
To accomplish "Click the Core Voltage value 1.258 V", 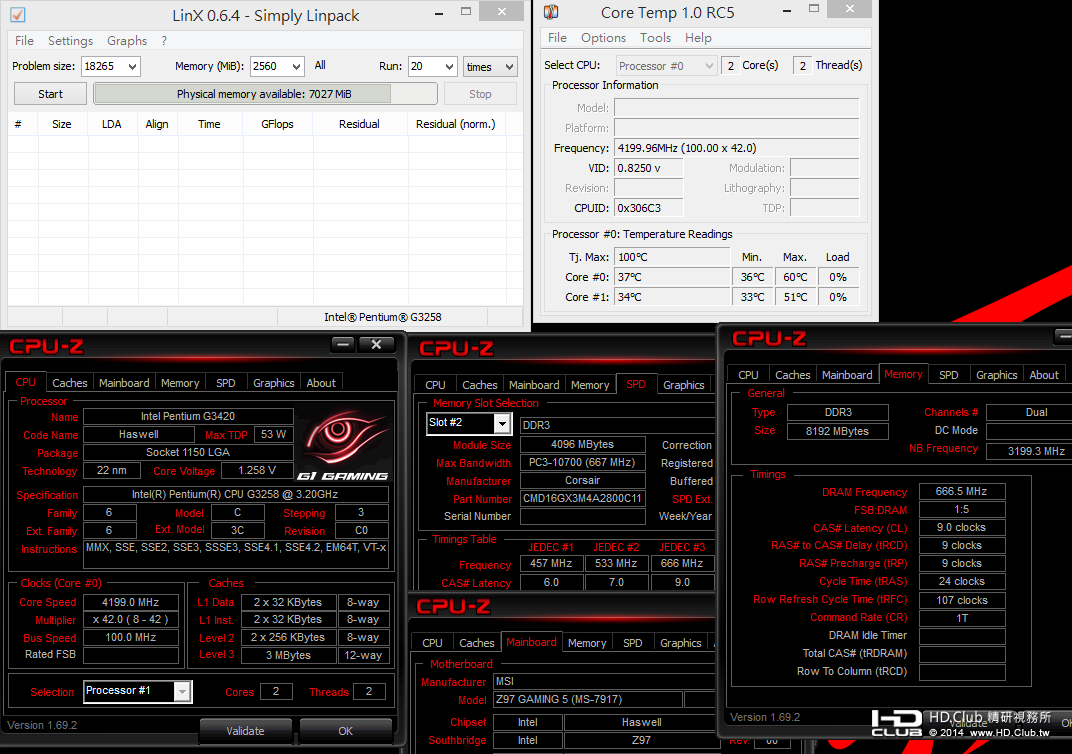I will (x=257, y=470).
